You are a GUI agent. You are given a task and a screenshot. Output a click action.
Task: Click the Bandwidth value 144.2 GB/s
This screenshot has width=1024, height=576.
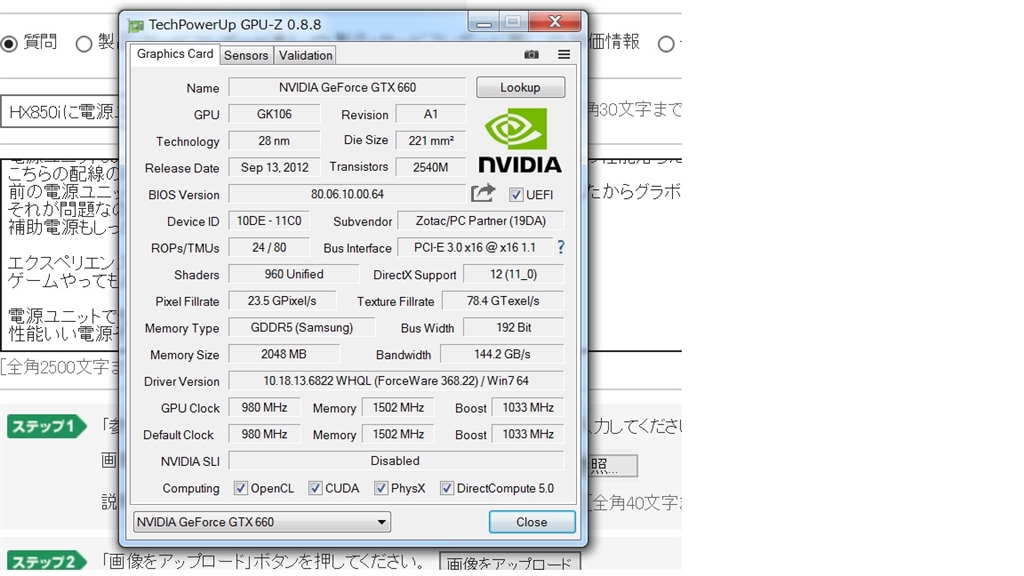click(502, 354)
